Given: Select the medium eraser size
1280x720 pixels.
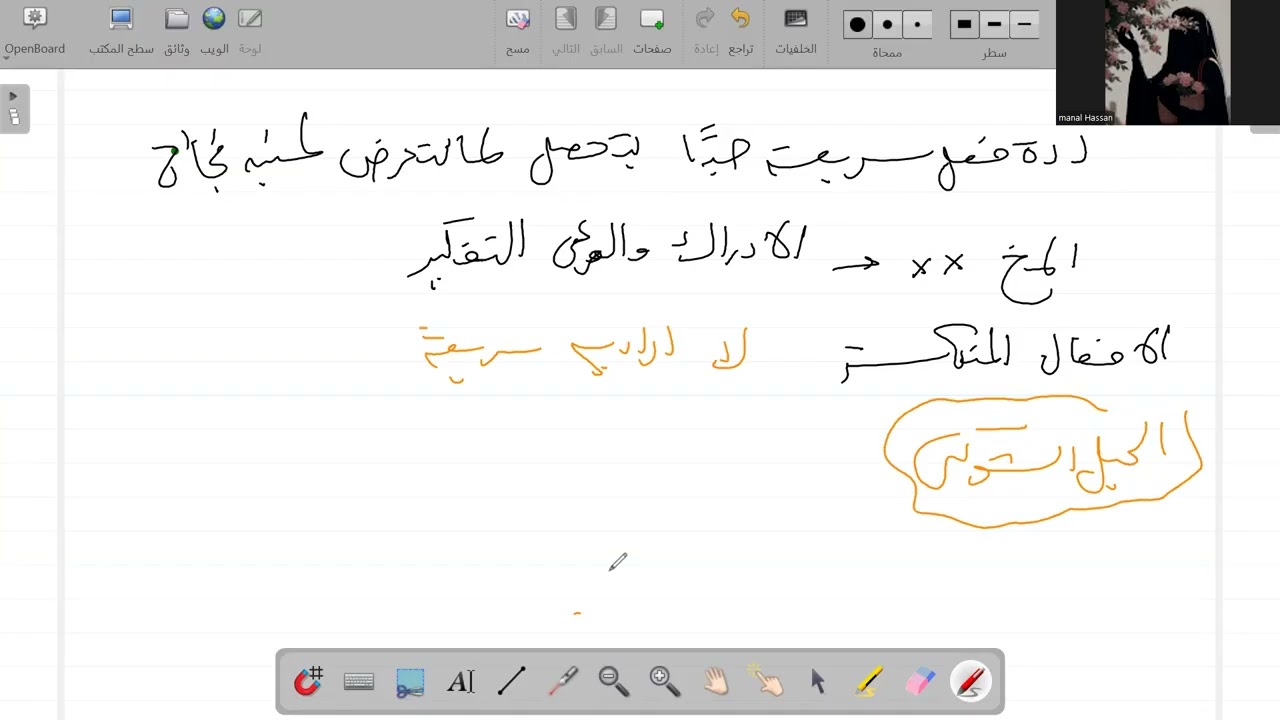Looking at the screenshot, I should point(887,25).
